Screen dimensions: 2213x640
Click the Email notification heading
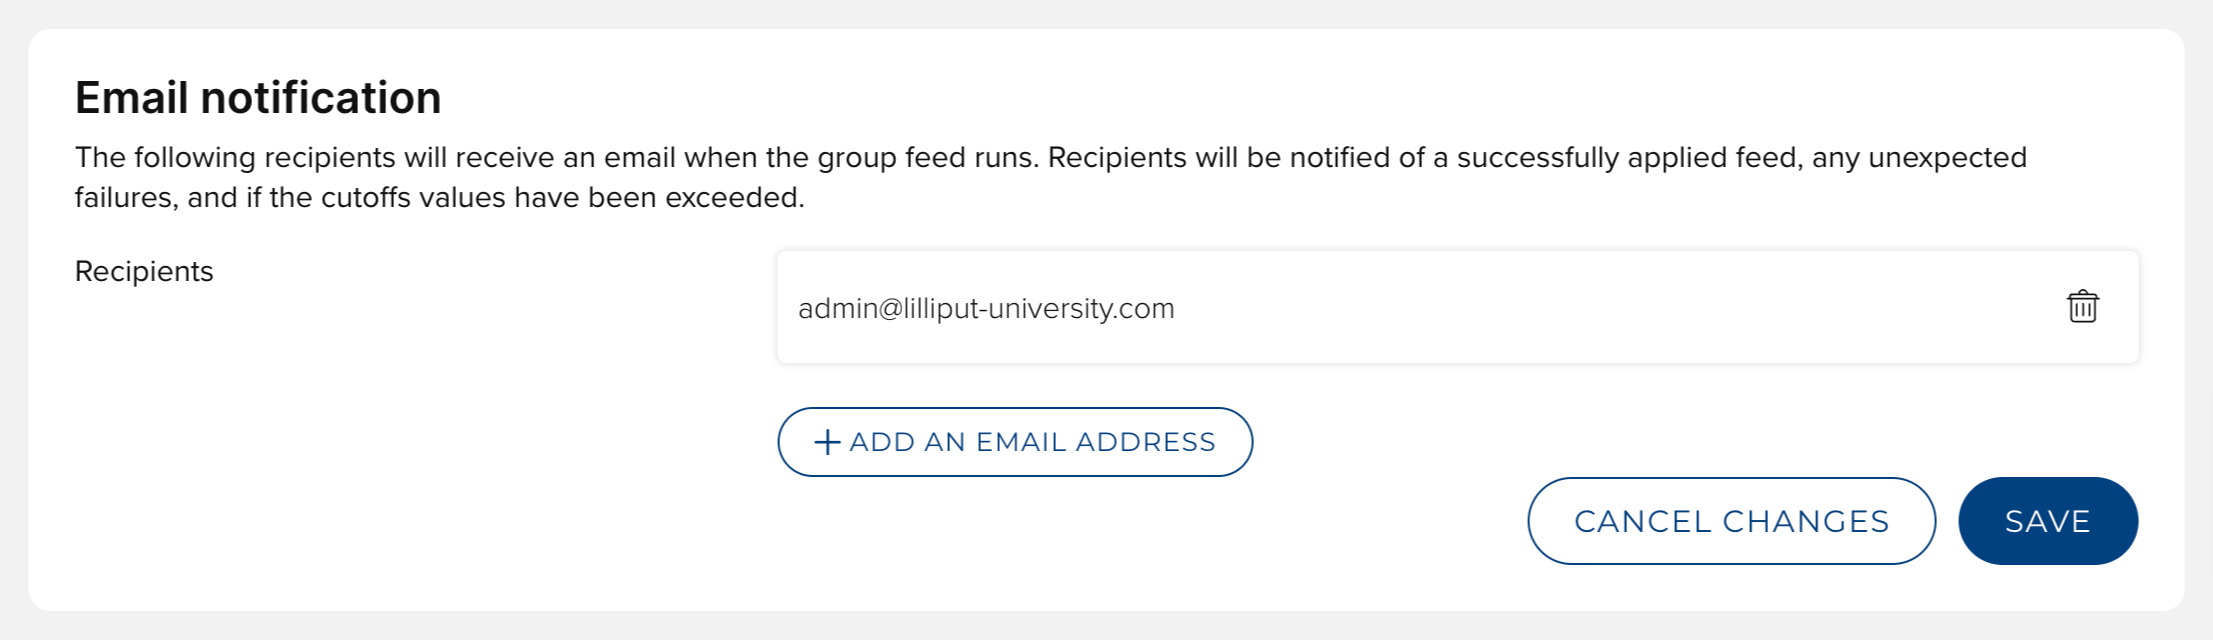click(x=258, y=98)
